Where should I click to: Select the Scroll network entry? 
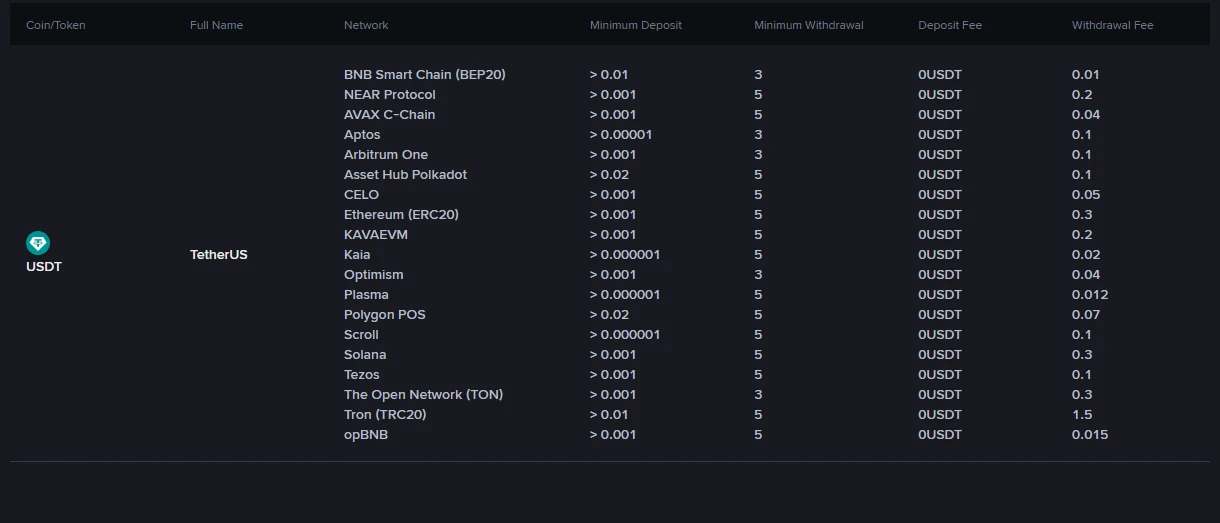point(361,335)
